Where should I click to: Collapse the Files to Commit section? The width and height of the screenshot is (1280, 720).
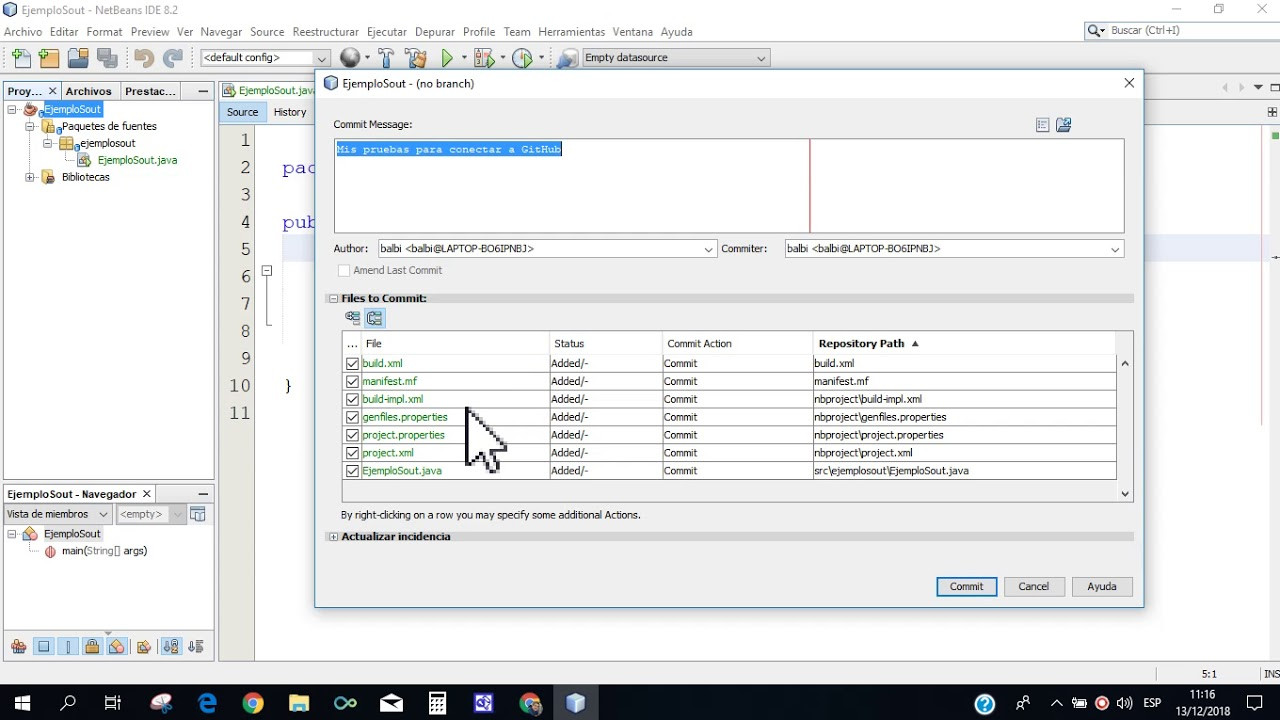[x=332, y=298]
